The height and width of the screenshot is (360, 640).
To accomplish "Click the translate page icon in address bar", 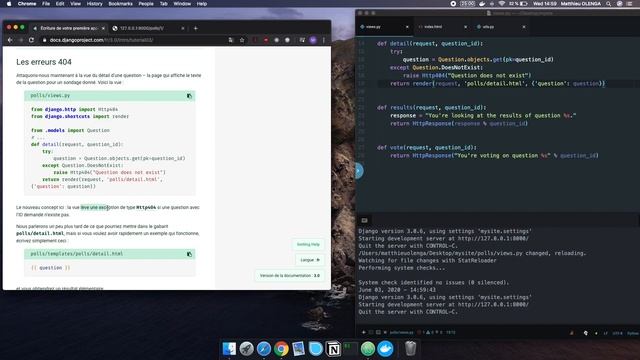I will tap(231, 40).
